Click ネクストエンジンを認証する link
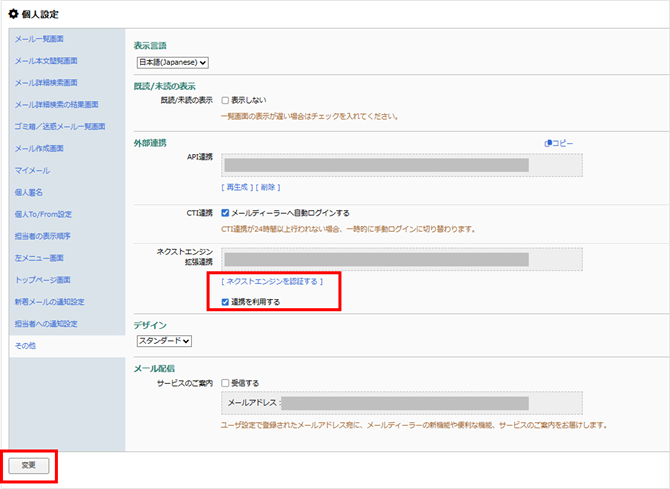 click(272, 281)
